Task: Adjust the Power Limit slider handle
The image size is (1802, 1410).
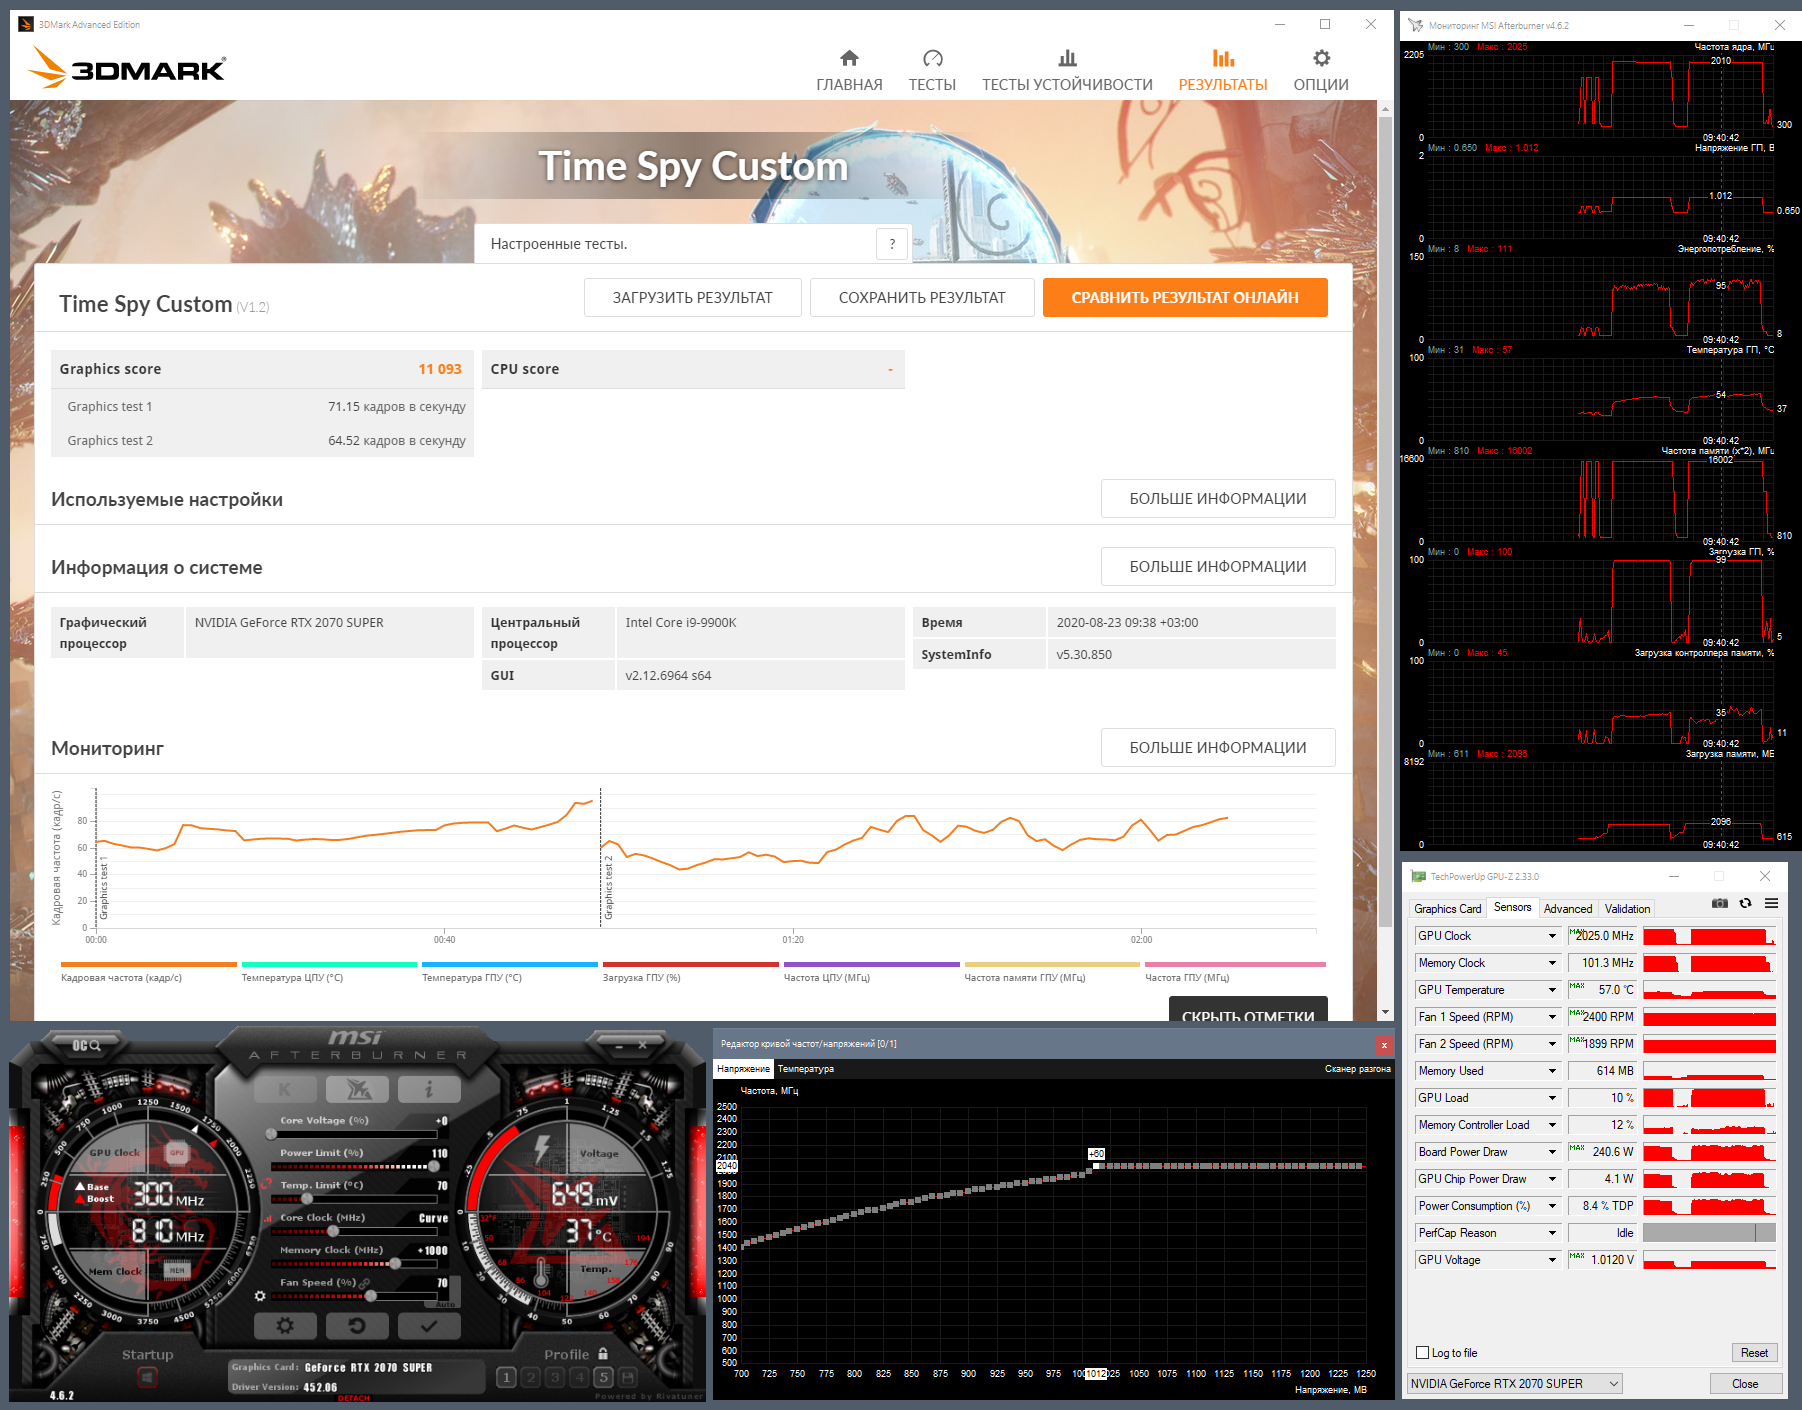Action: pyautogui.click(x=433, y=1166)
